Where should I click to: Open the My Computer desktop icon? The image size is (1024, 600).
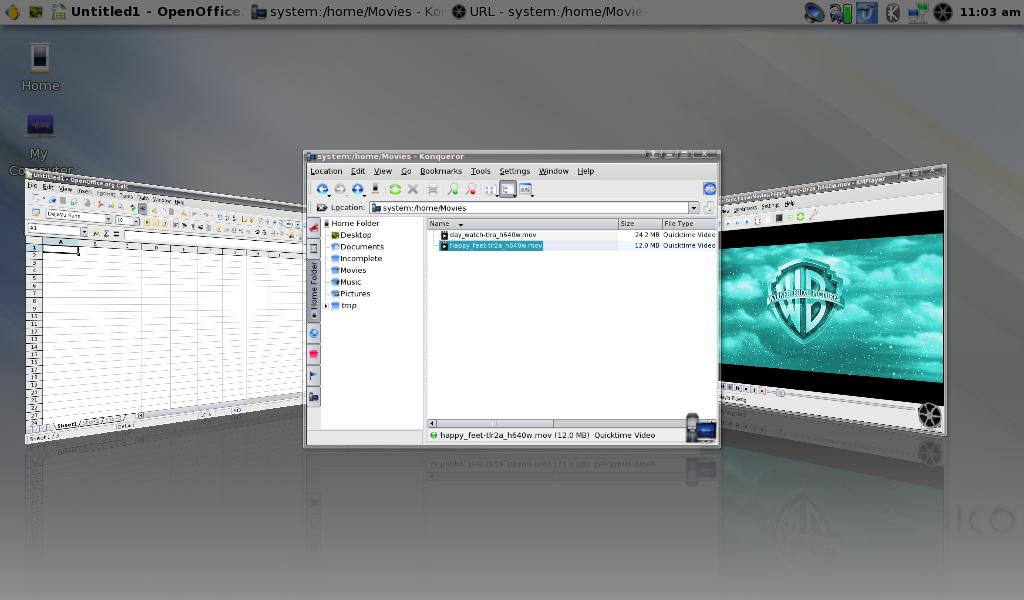[40, 144]
